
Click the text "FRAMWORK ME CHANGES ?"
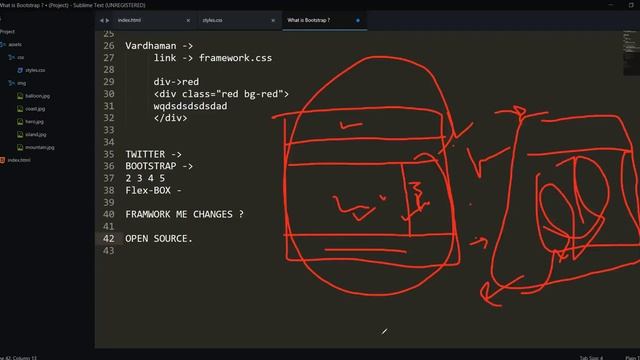click(184, 214)
